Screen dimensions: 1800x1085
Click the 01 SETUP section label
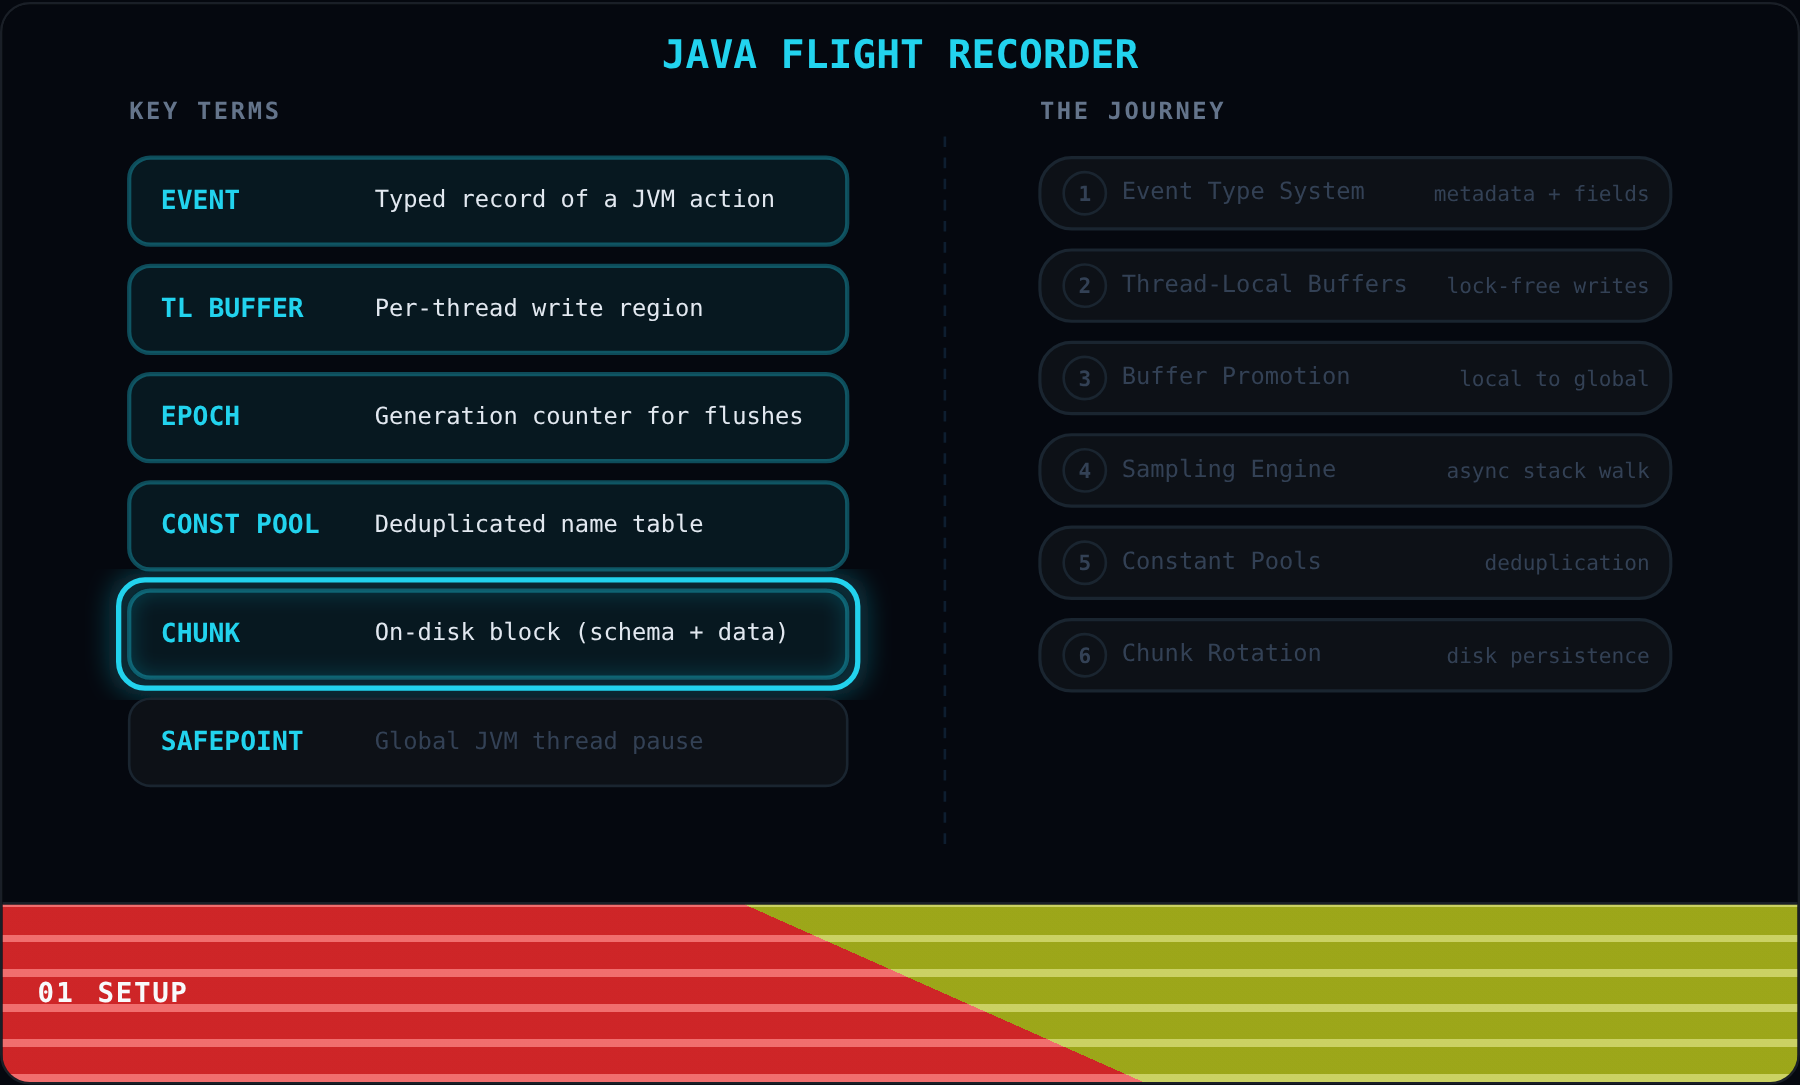pos(112,992)
